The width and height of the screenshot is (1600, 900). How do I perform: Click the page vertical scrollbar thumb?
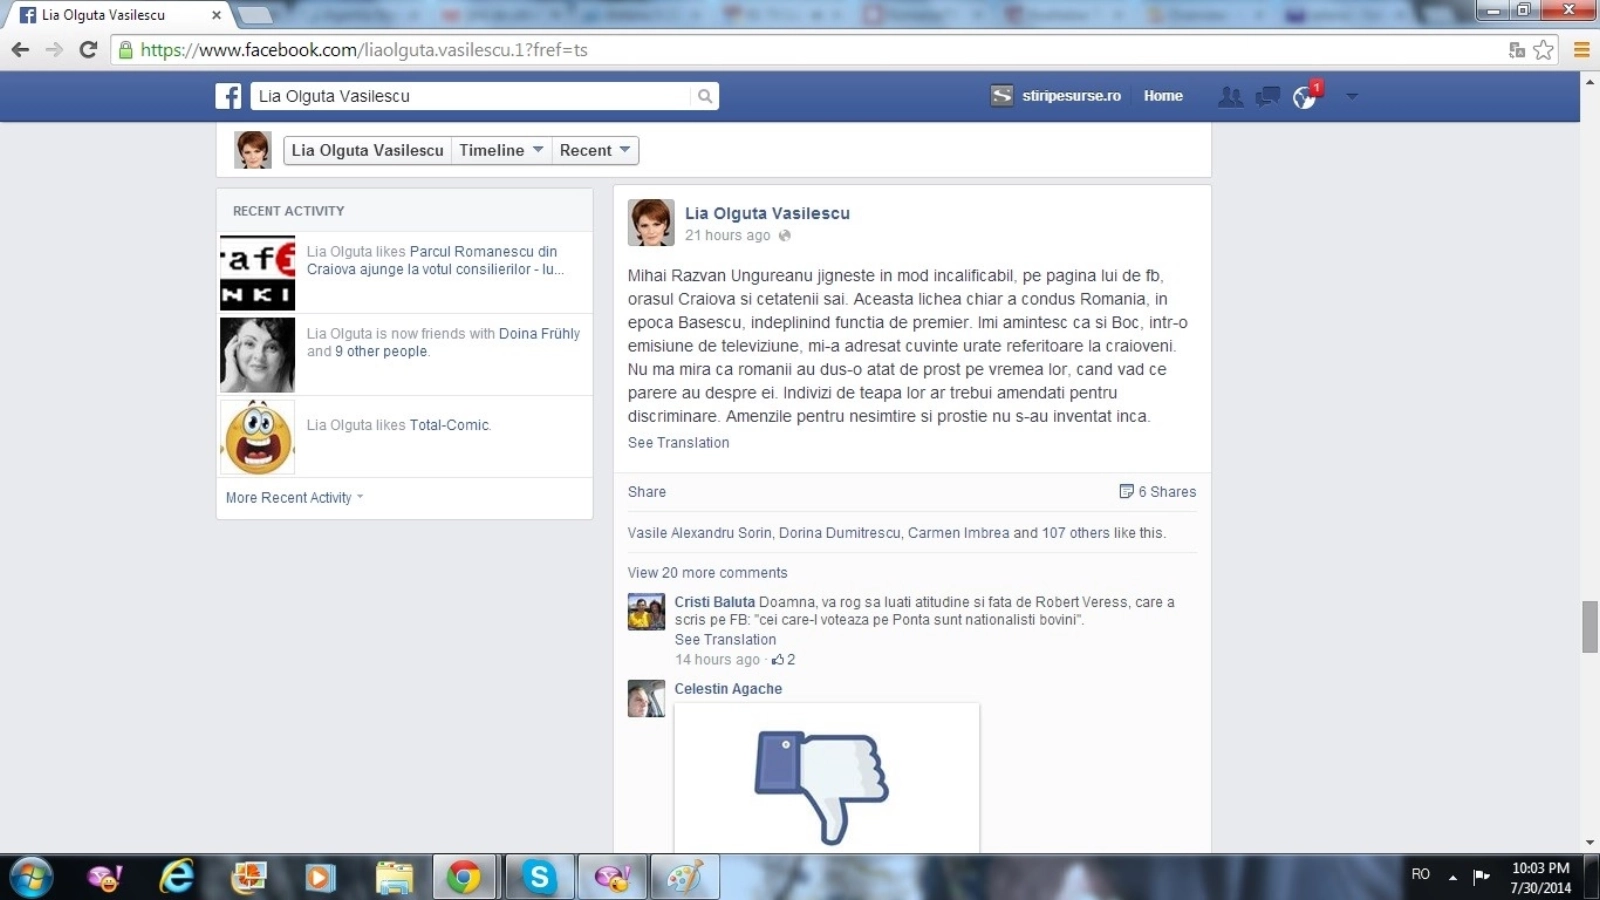[1589, 627]
